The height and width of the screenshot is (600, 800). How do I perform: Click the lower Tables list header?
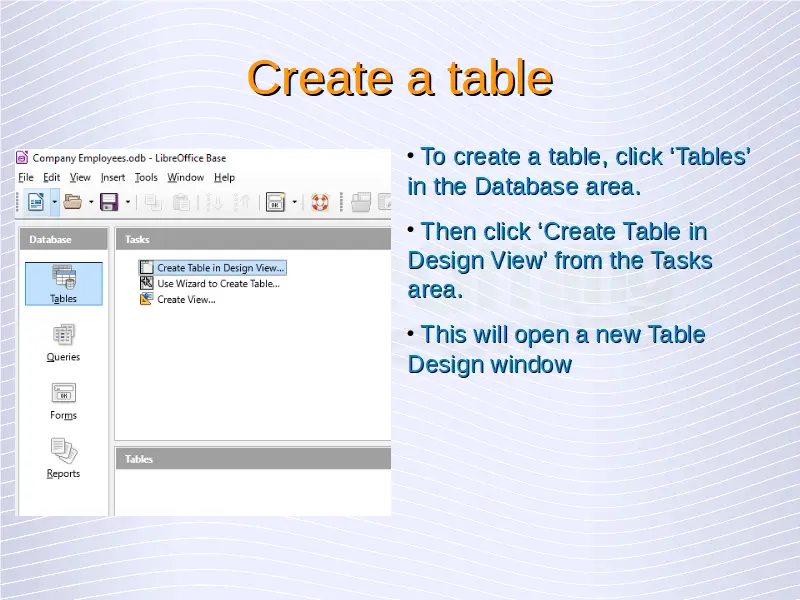pos(253,459)
